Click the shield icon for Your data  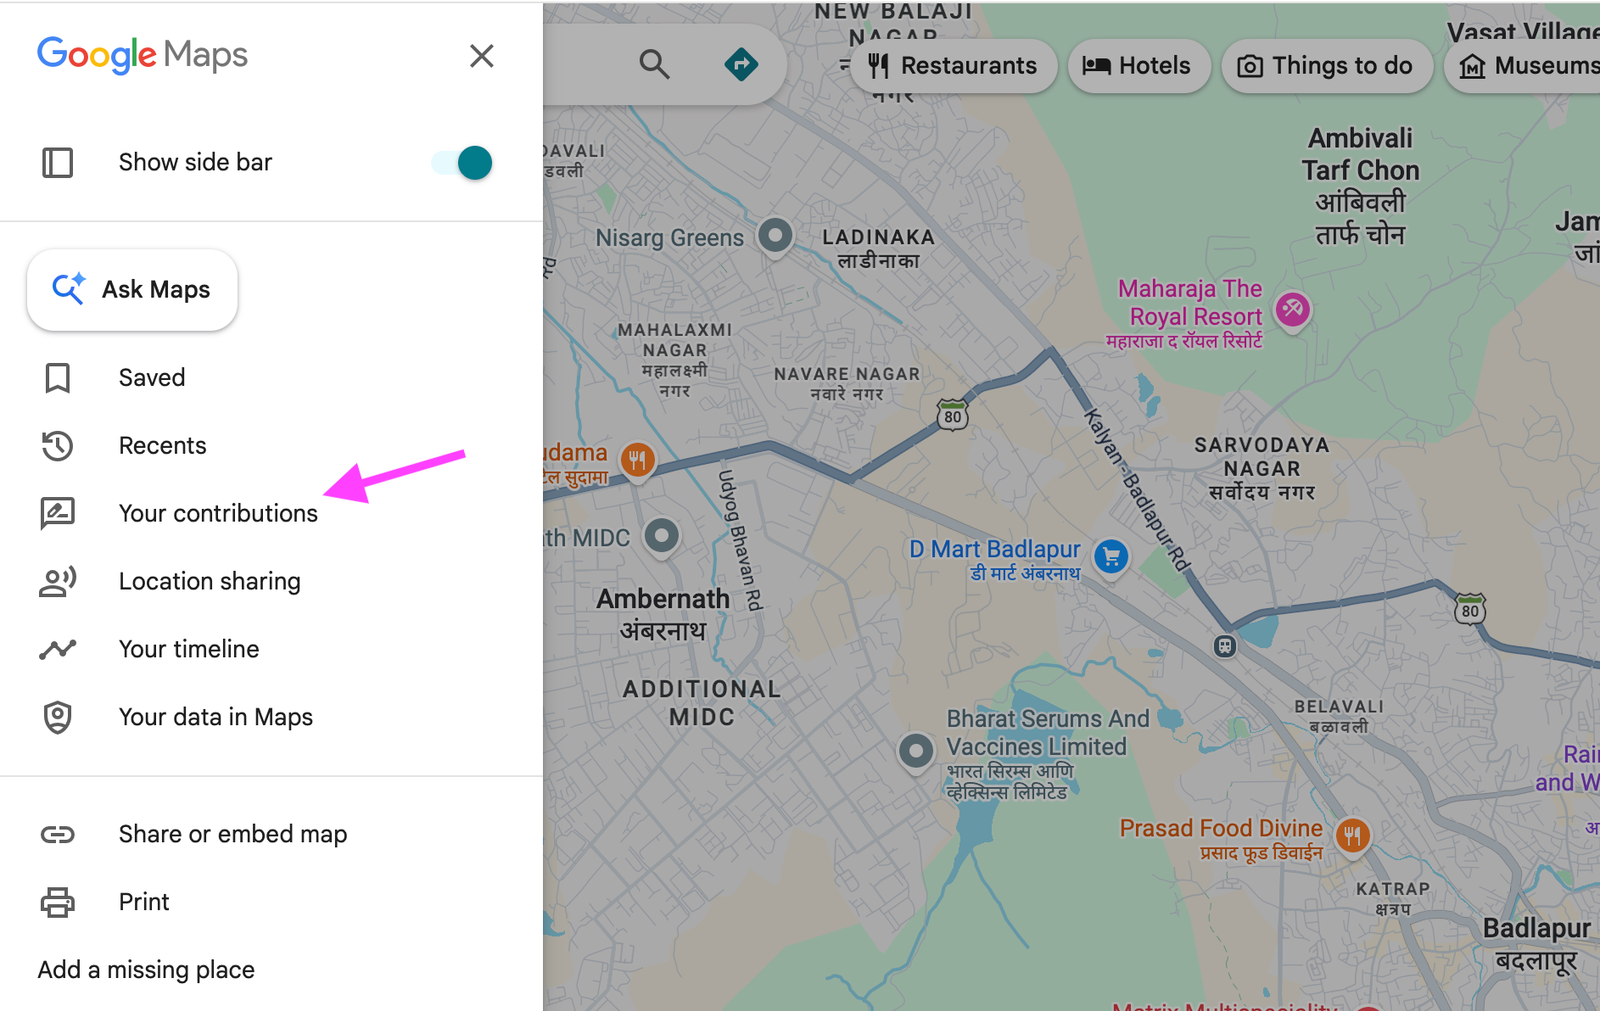[x=58, y=717]
